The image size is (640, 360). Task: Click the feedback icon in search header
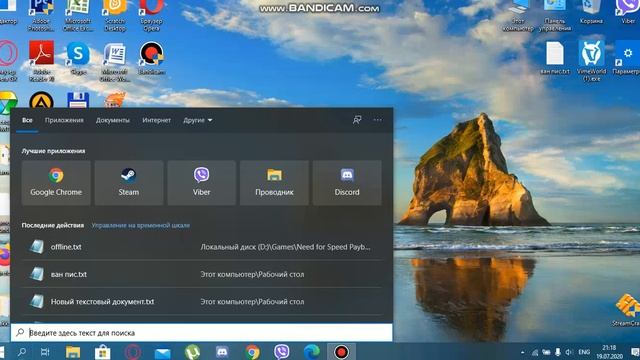coord(357,120)
